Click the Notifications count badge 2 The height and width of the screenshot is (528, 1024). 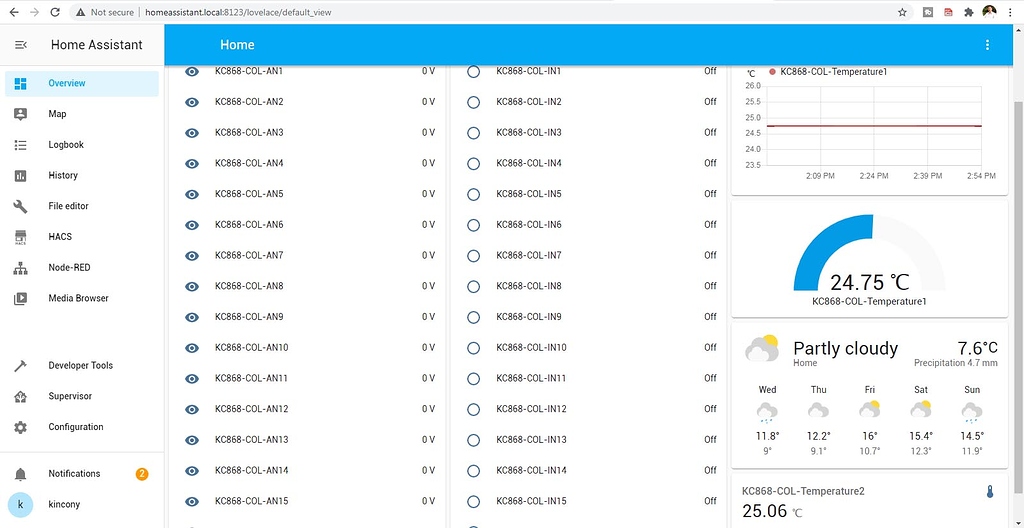pyautogui.click(x=142, y=474)
